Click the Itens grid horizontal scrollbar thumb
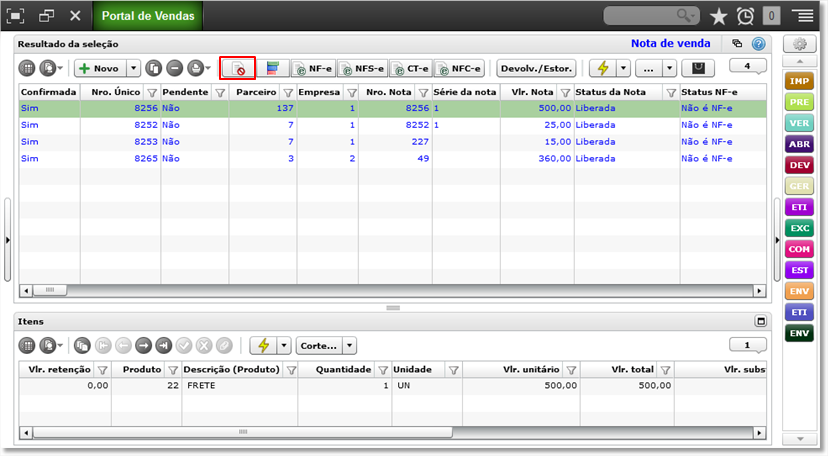 tap(242, 432)
